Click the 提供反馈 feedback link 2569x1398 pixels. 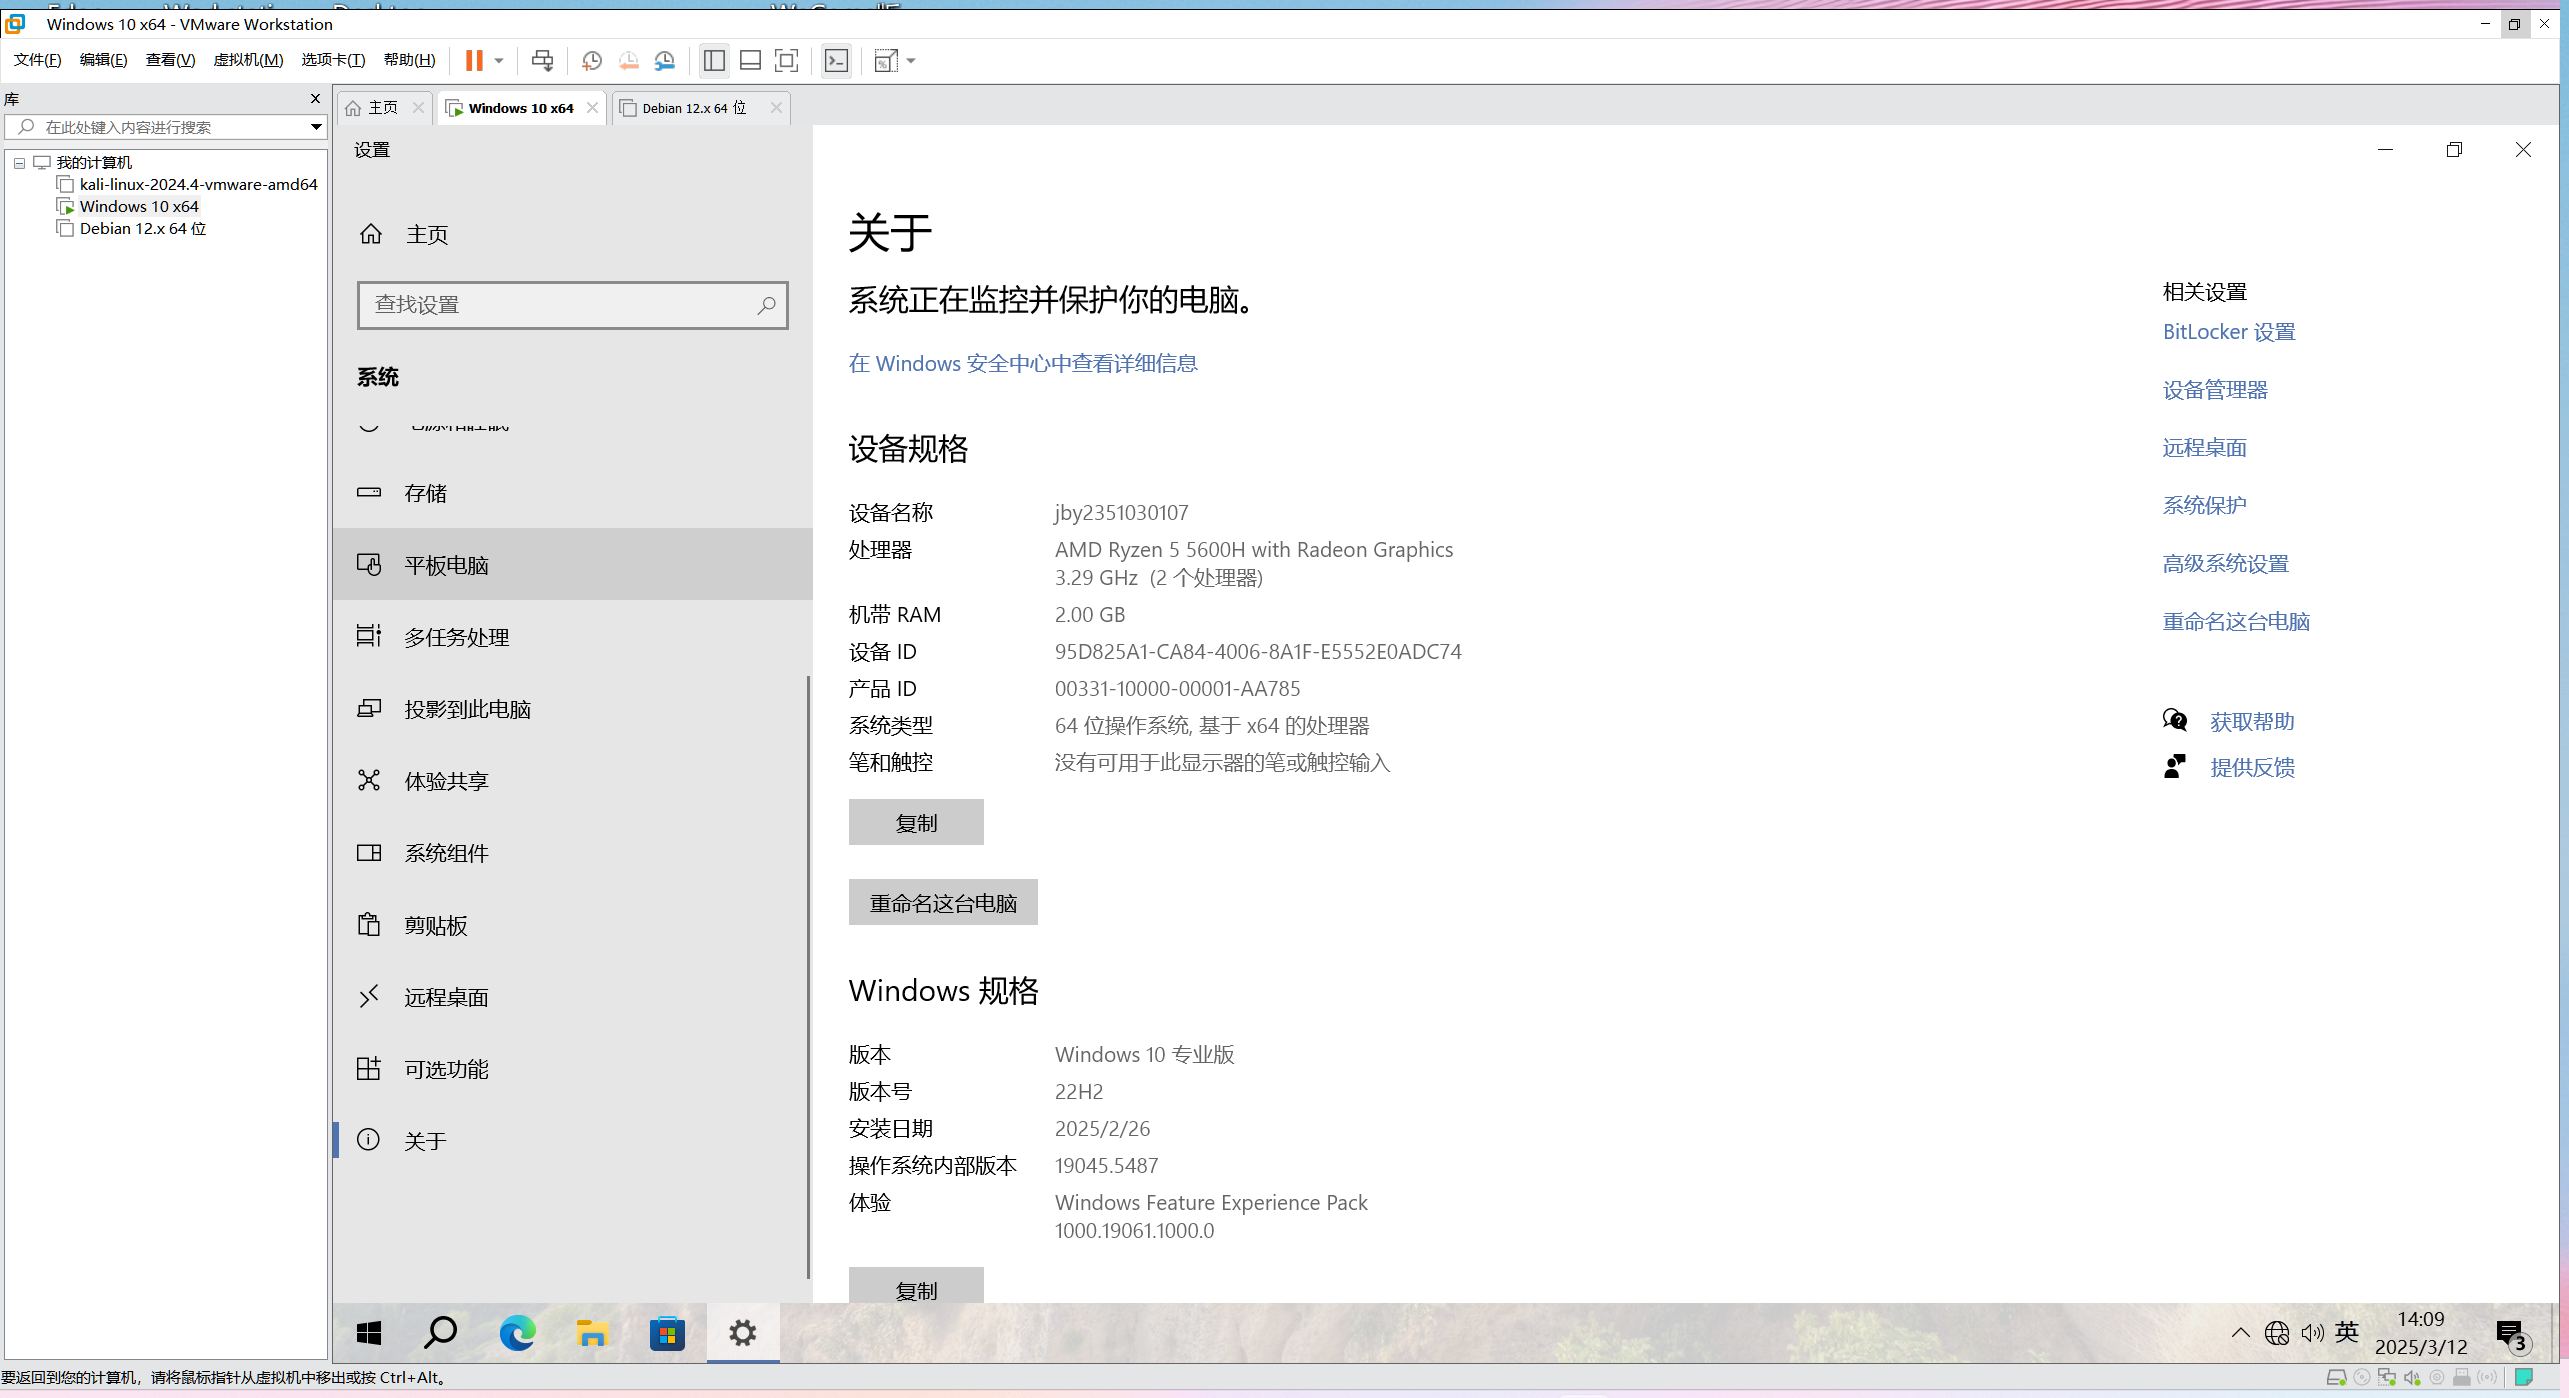[x=2252, y=768]
